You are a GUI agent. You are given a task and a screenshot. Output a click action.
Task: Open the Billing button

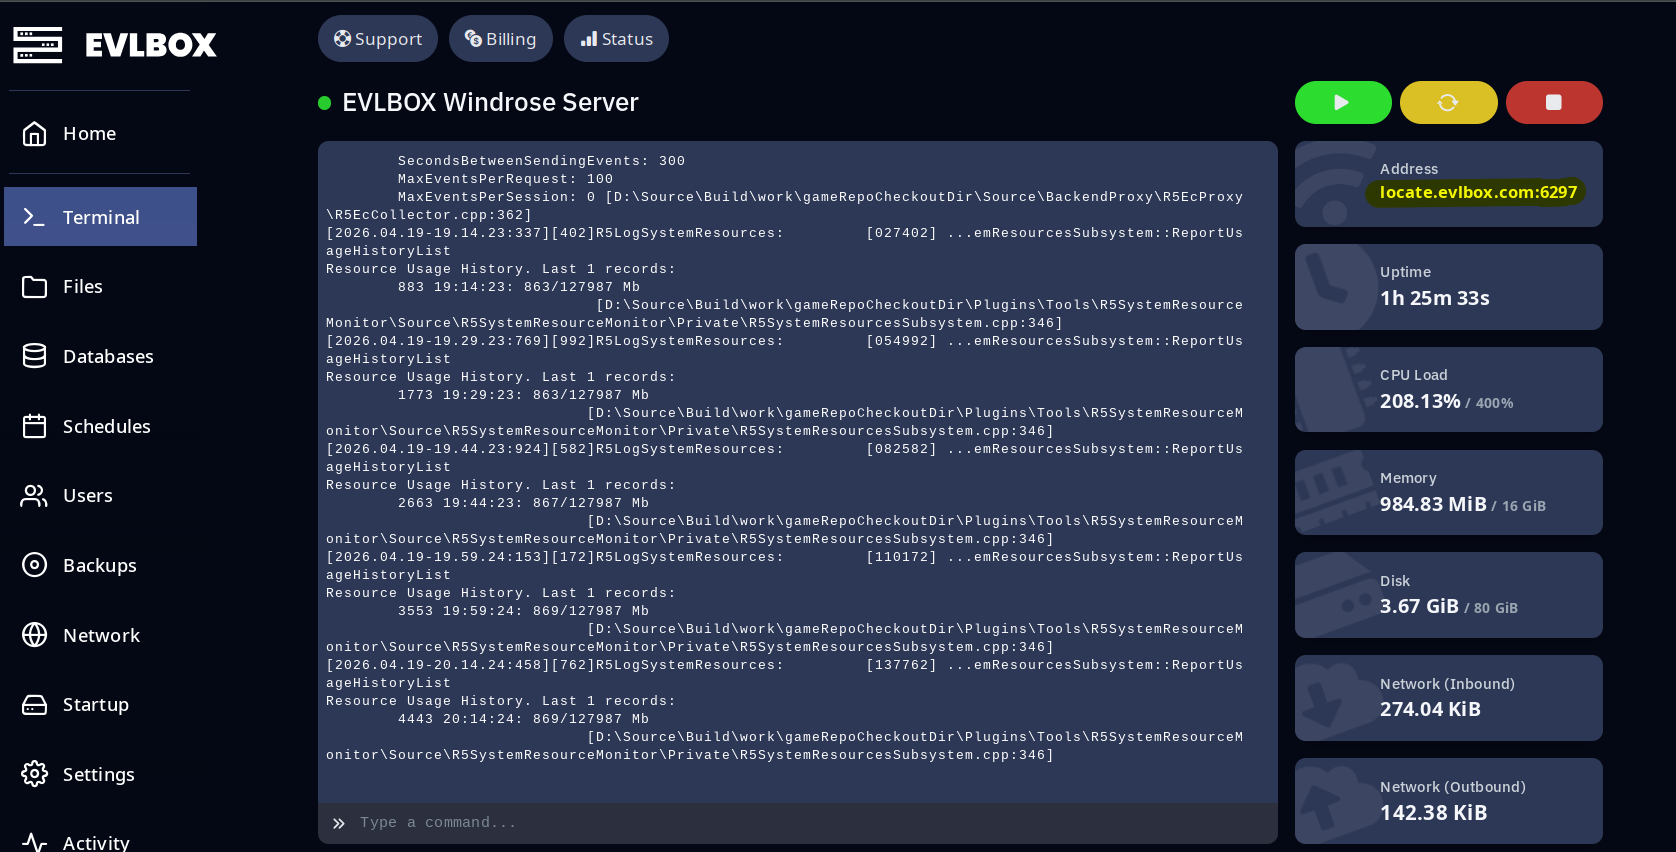(501, 39)
